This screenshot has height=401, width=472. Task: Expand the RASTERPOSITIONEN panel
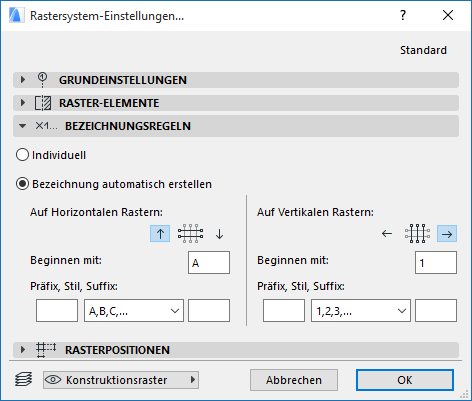(236, 350)
